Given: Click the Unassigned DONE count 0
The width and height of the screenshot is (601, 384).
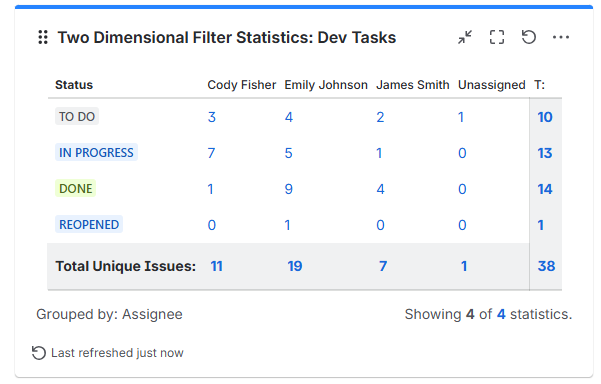Looking at the screenshot, I should click(x=462, y=189).
